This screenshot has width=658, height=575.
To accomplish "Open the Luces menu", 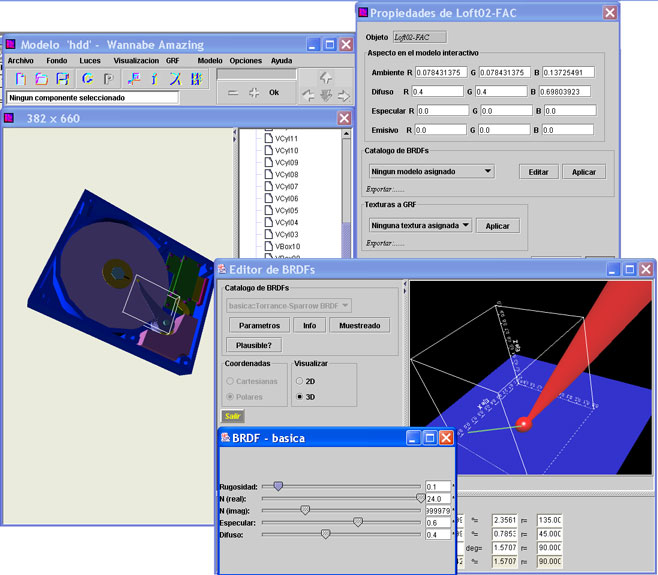I will (90, 60).
